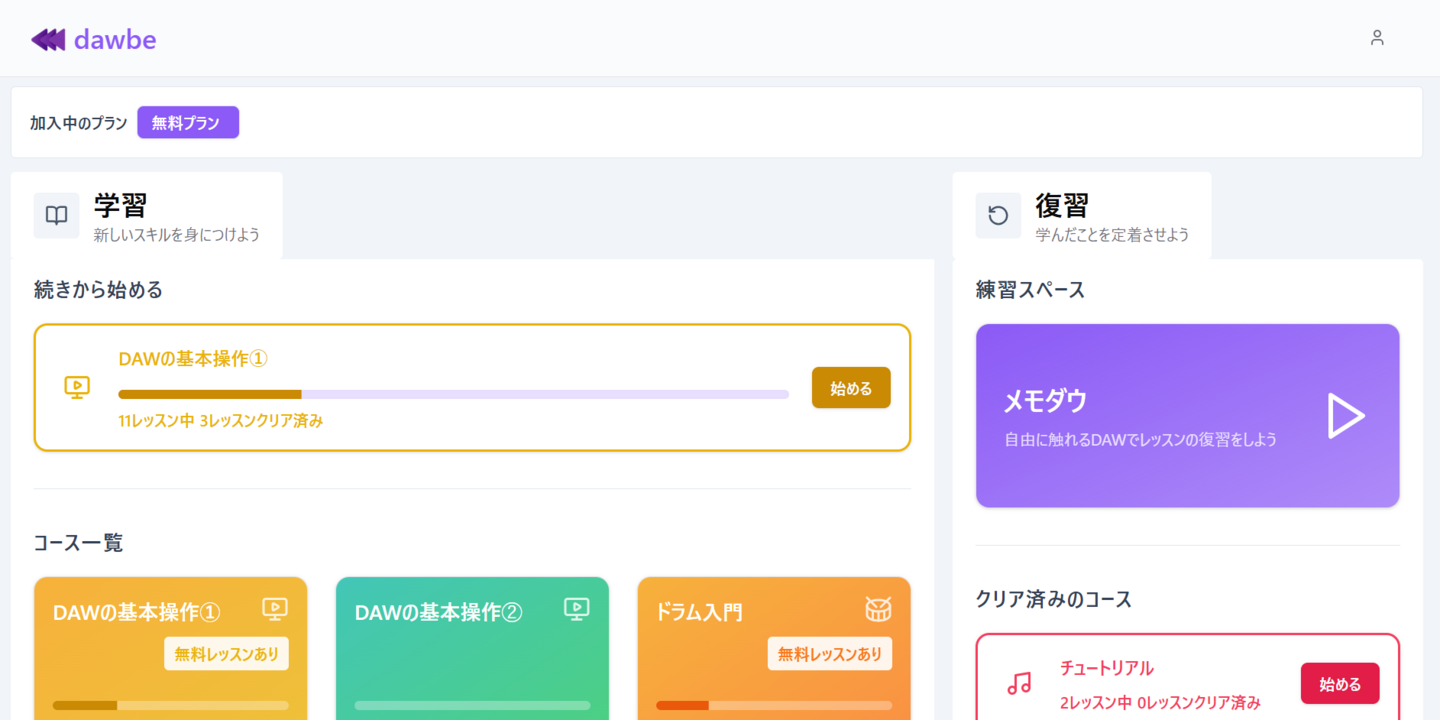
Task: Click the drum icon on ドラム入門 card
Action: (878, 608)
